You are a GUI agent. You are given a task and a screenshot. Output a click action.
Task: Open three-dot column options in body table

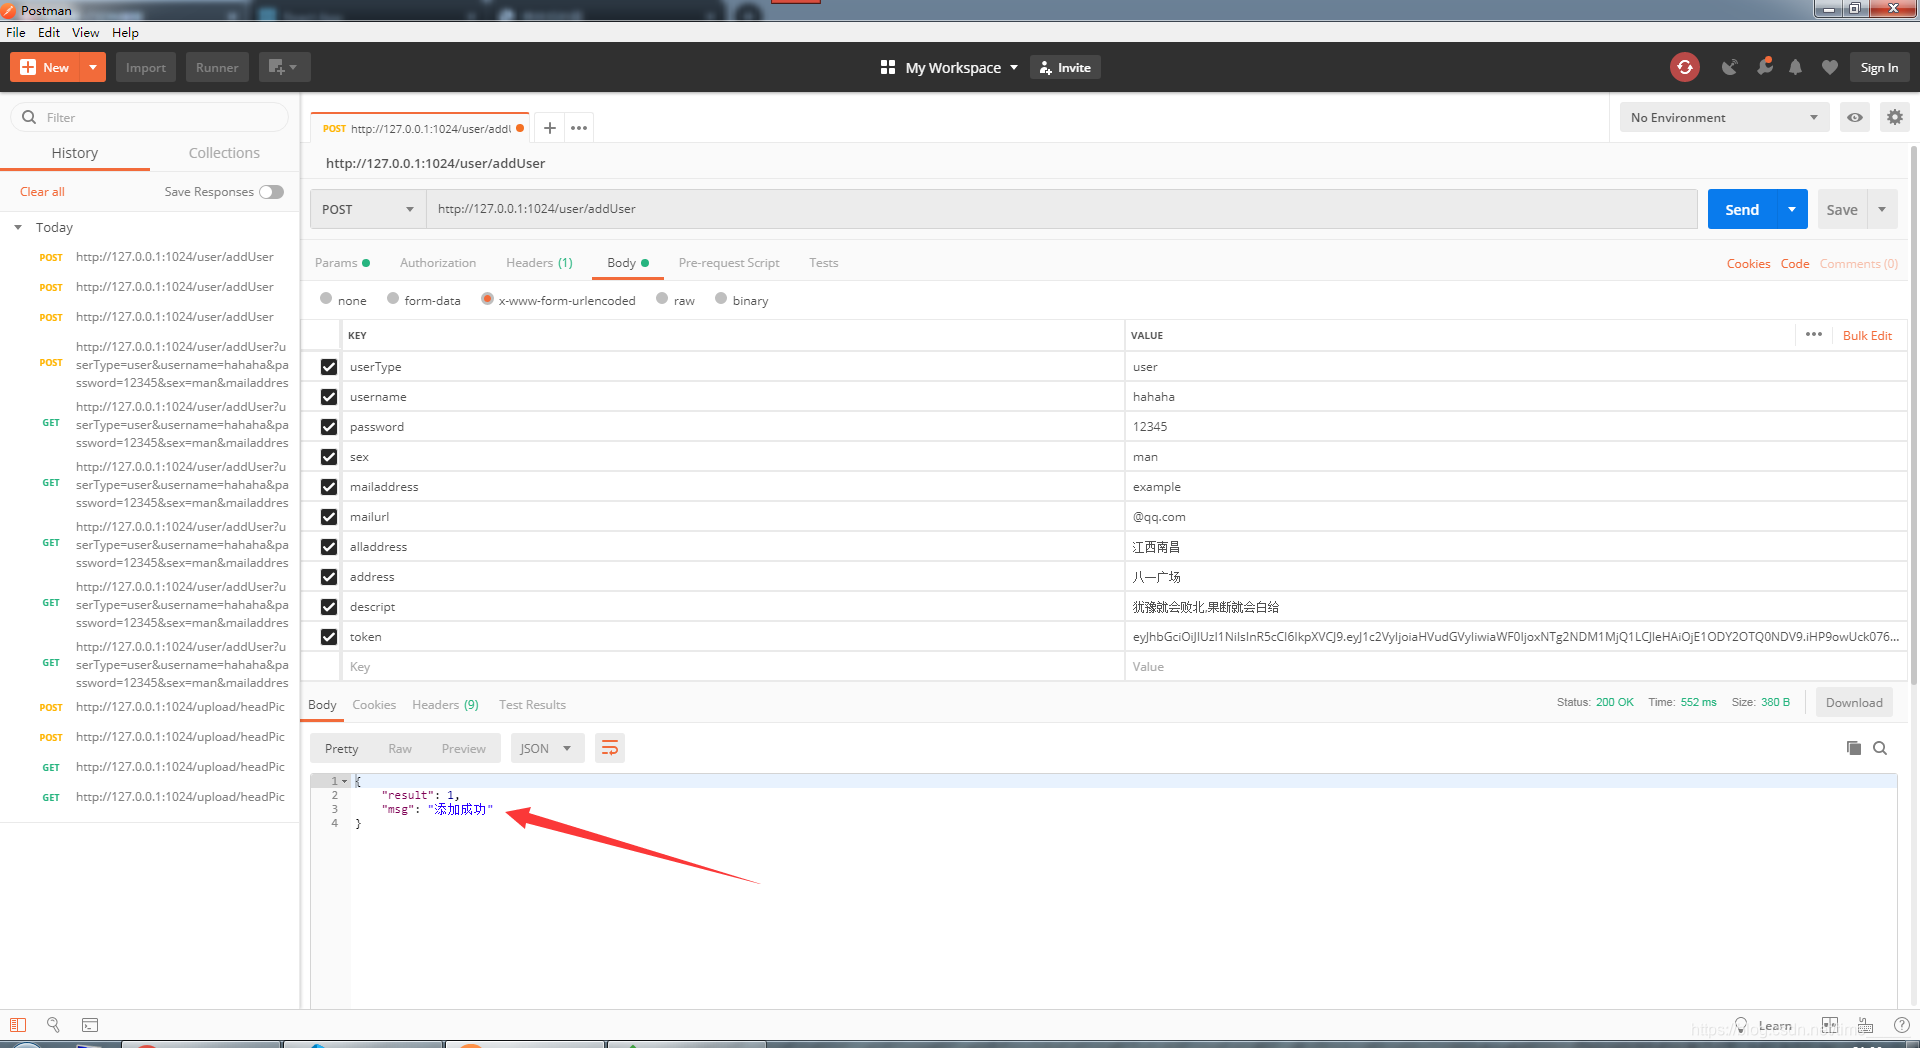point(1814,334)
